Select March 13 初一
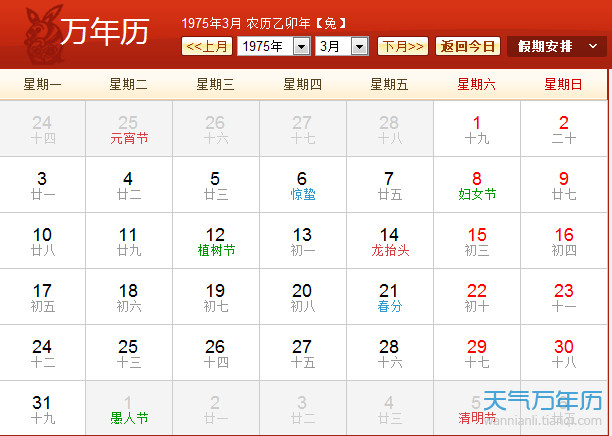Image resolution: width=612 pixels, height=436 pixels. pyautogui.click(x=302, y=241)
